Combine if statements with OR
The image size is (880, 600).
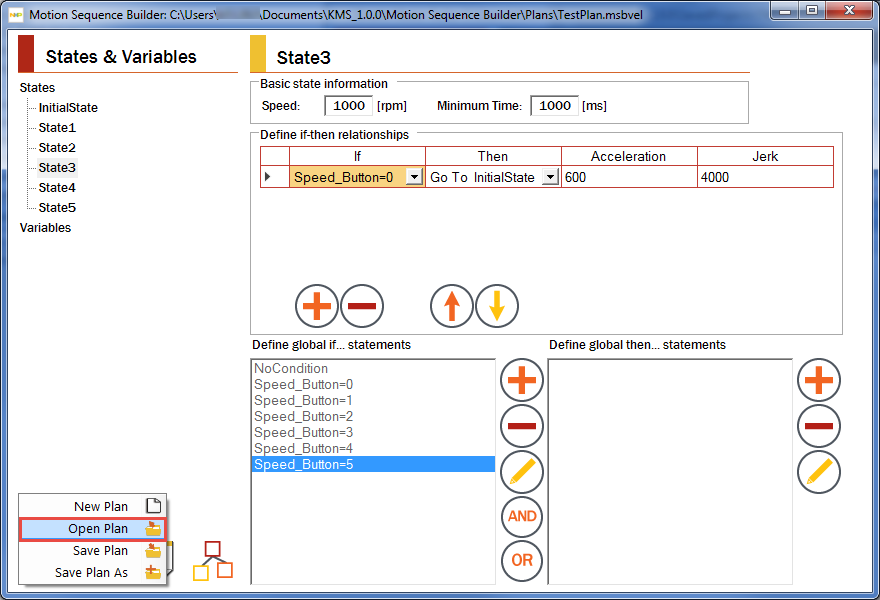522,560
